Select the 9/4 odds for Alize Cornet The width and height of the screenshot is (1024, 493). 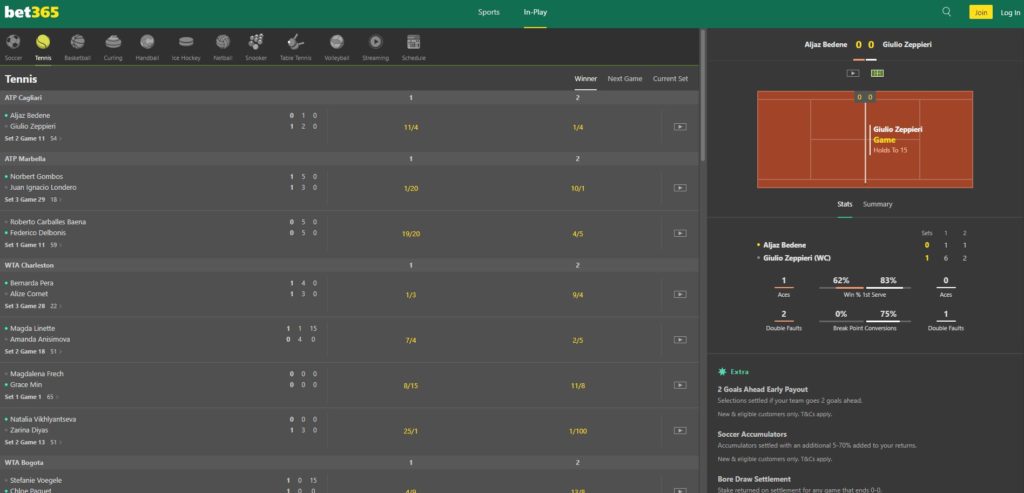[577, 294]
